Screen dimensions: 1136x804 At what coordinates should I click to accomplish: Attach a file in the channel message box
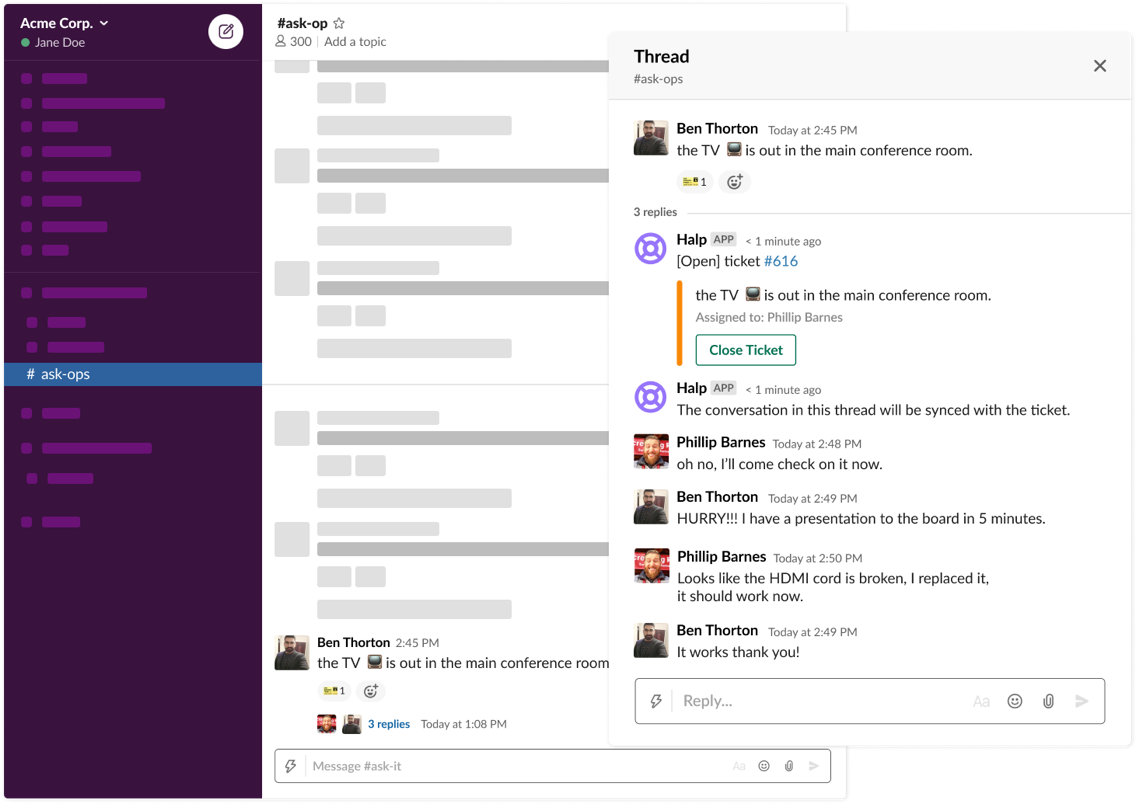point(789,766)
